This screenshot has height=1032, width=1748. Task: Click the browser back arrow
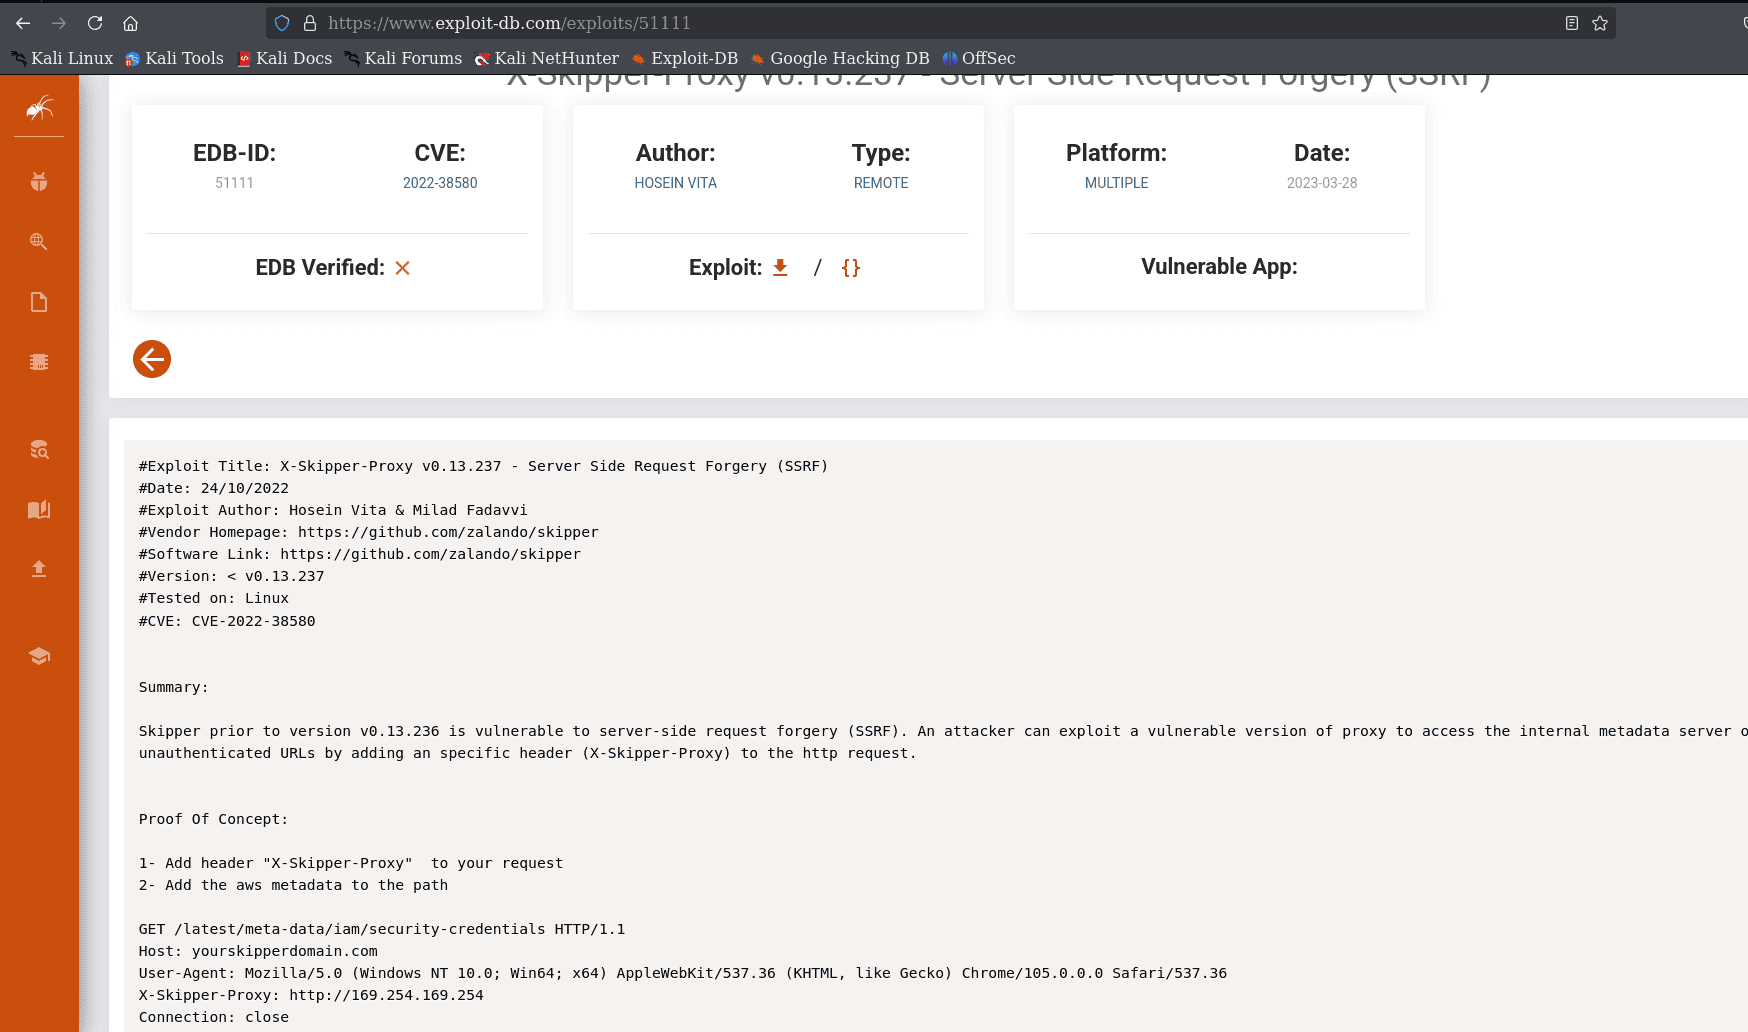click(23, 23)
